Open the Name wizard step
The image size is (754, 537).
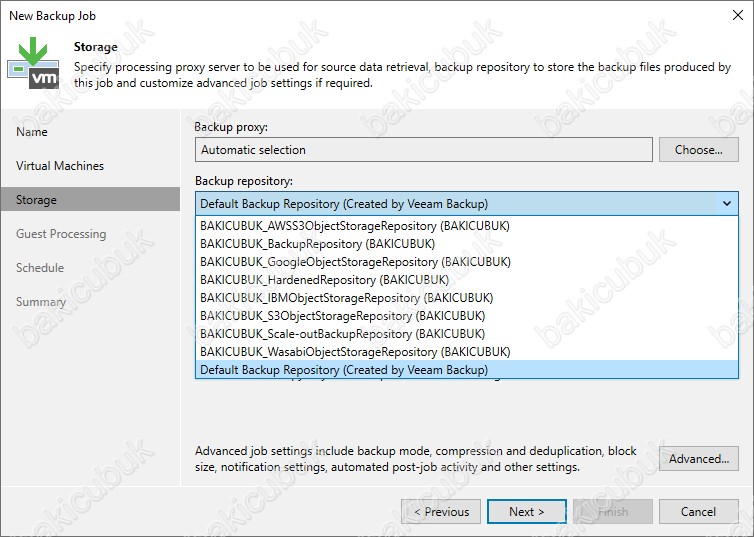click(32, 132)
